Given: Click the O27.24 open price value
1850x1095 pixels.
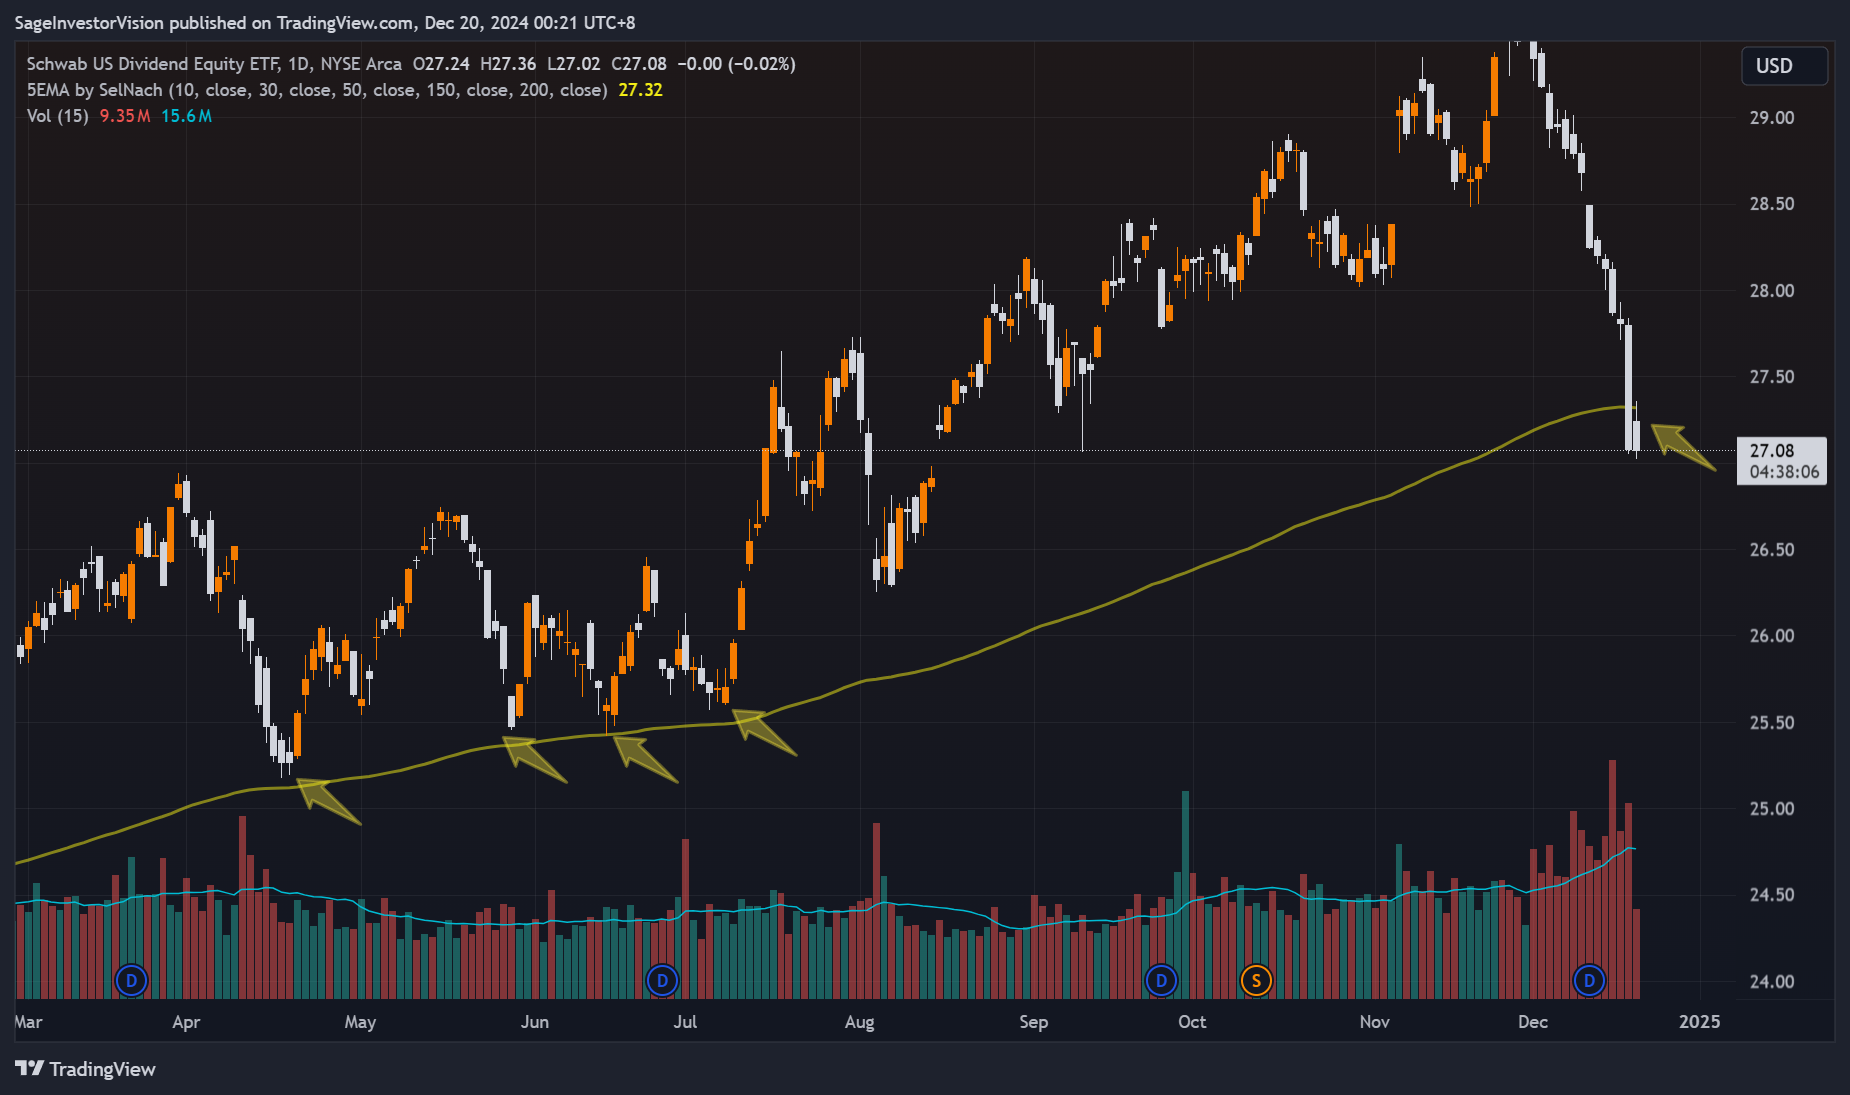Looking at the screenshot, I should tap(441, 64).
